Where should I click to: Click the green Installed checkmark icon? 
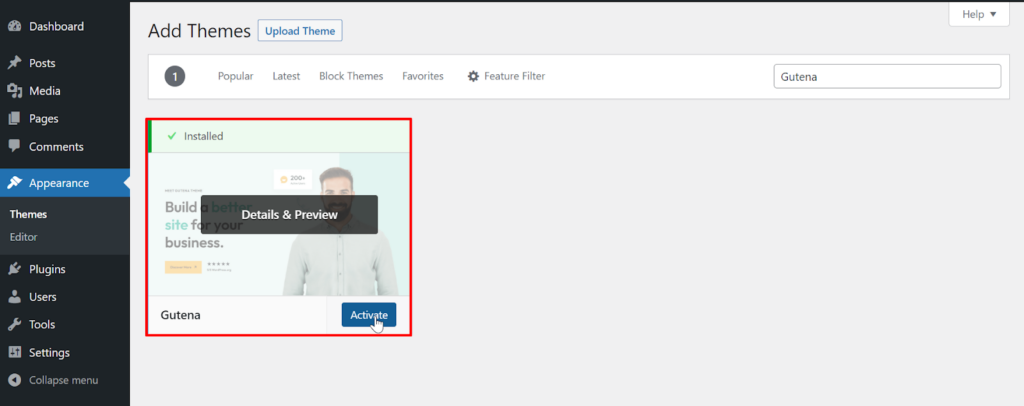172,136
